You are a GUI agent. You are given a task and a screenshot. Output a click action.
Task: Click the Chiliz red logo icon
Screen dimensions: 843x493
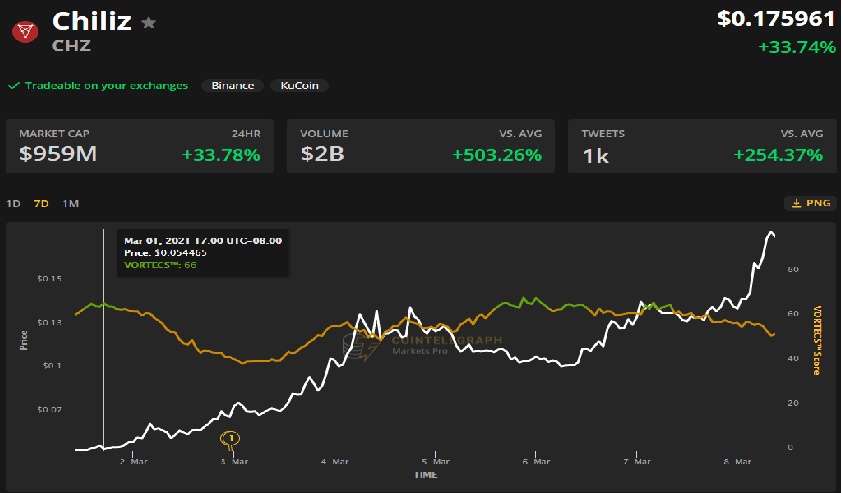[25, 32]
